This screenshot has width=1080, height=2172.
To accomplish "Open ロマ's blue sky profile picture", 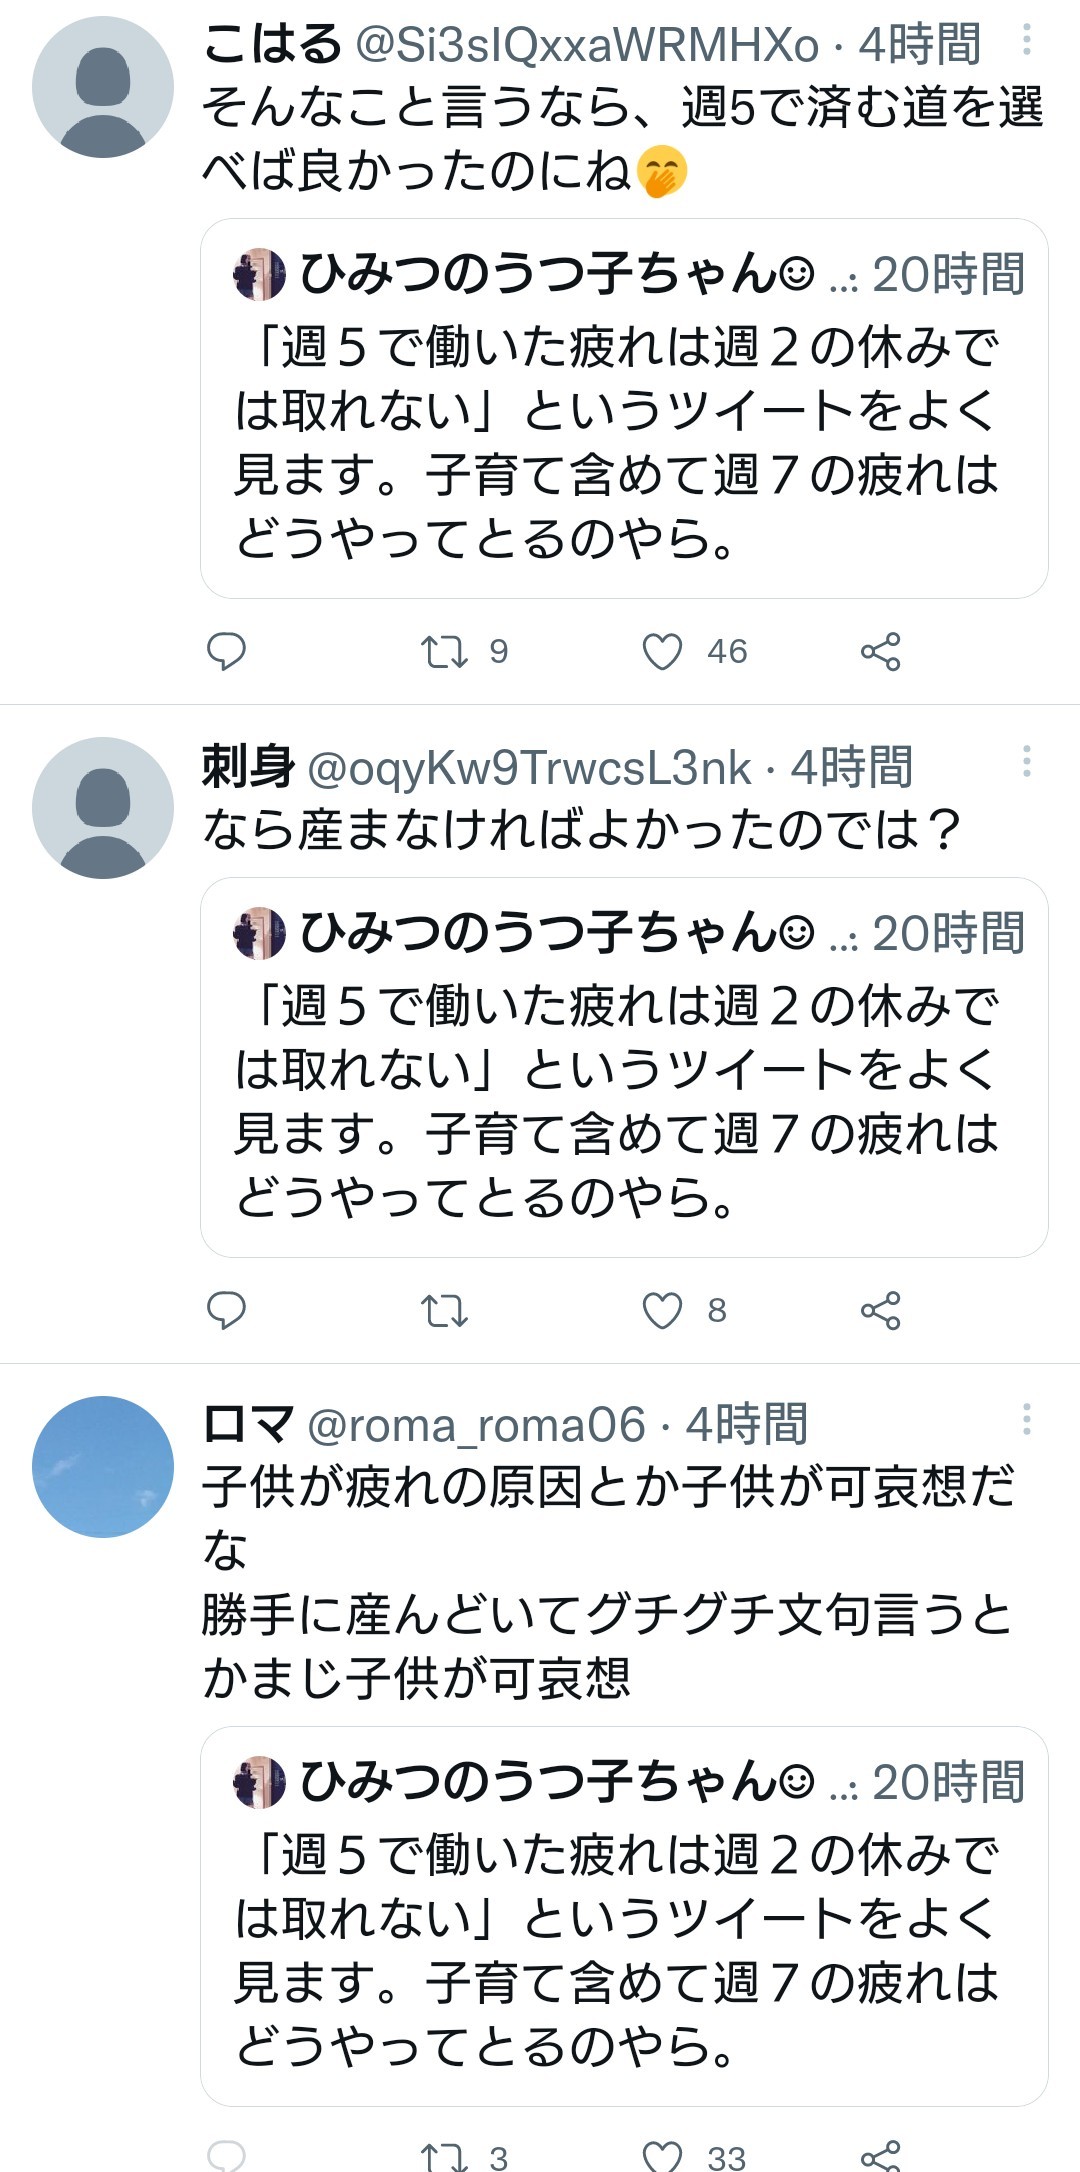I will tap(103, 1466).
